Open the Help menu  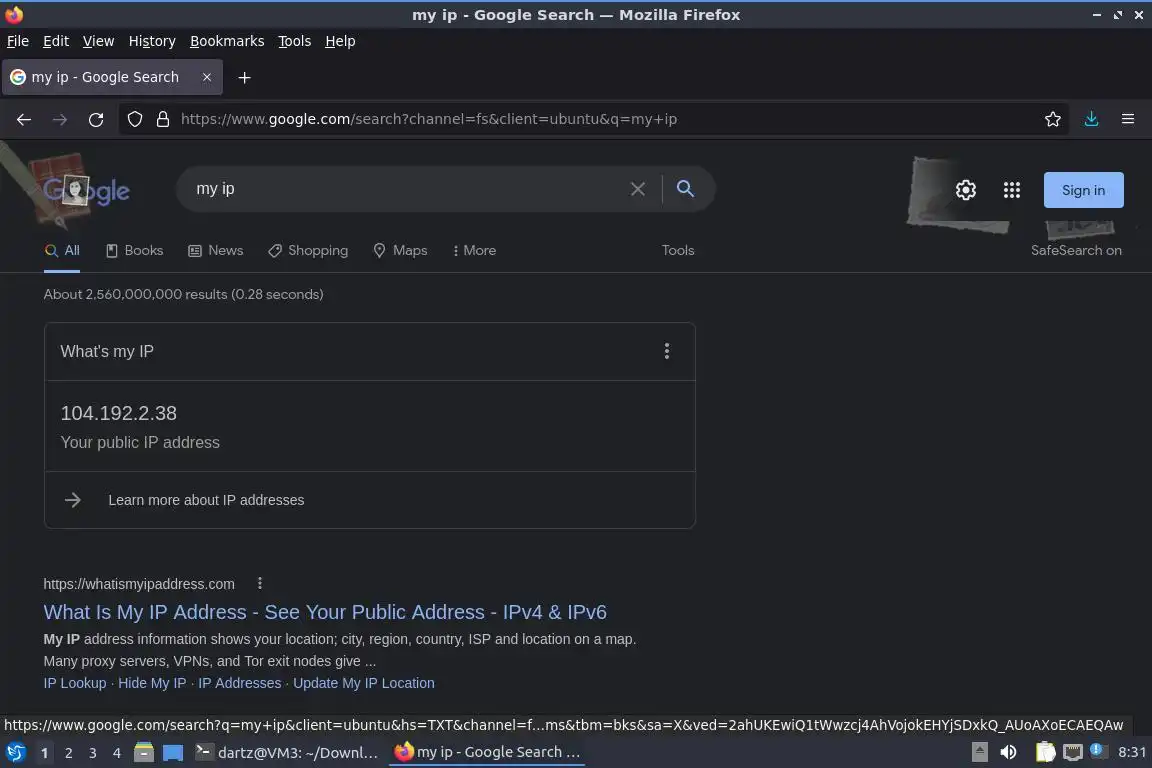(340, 41)
